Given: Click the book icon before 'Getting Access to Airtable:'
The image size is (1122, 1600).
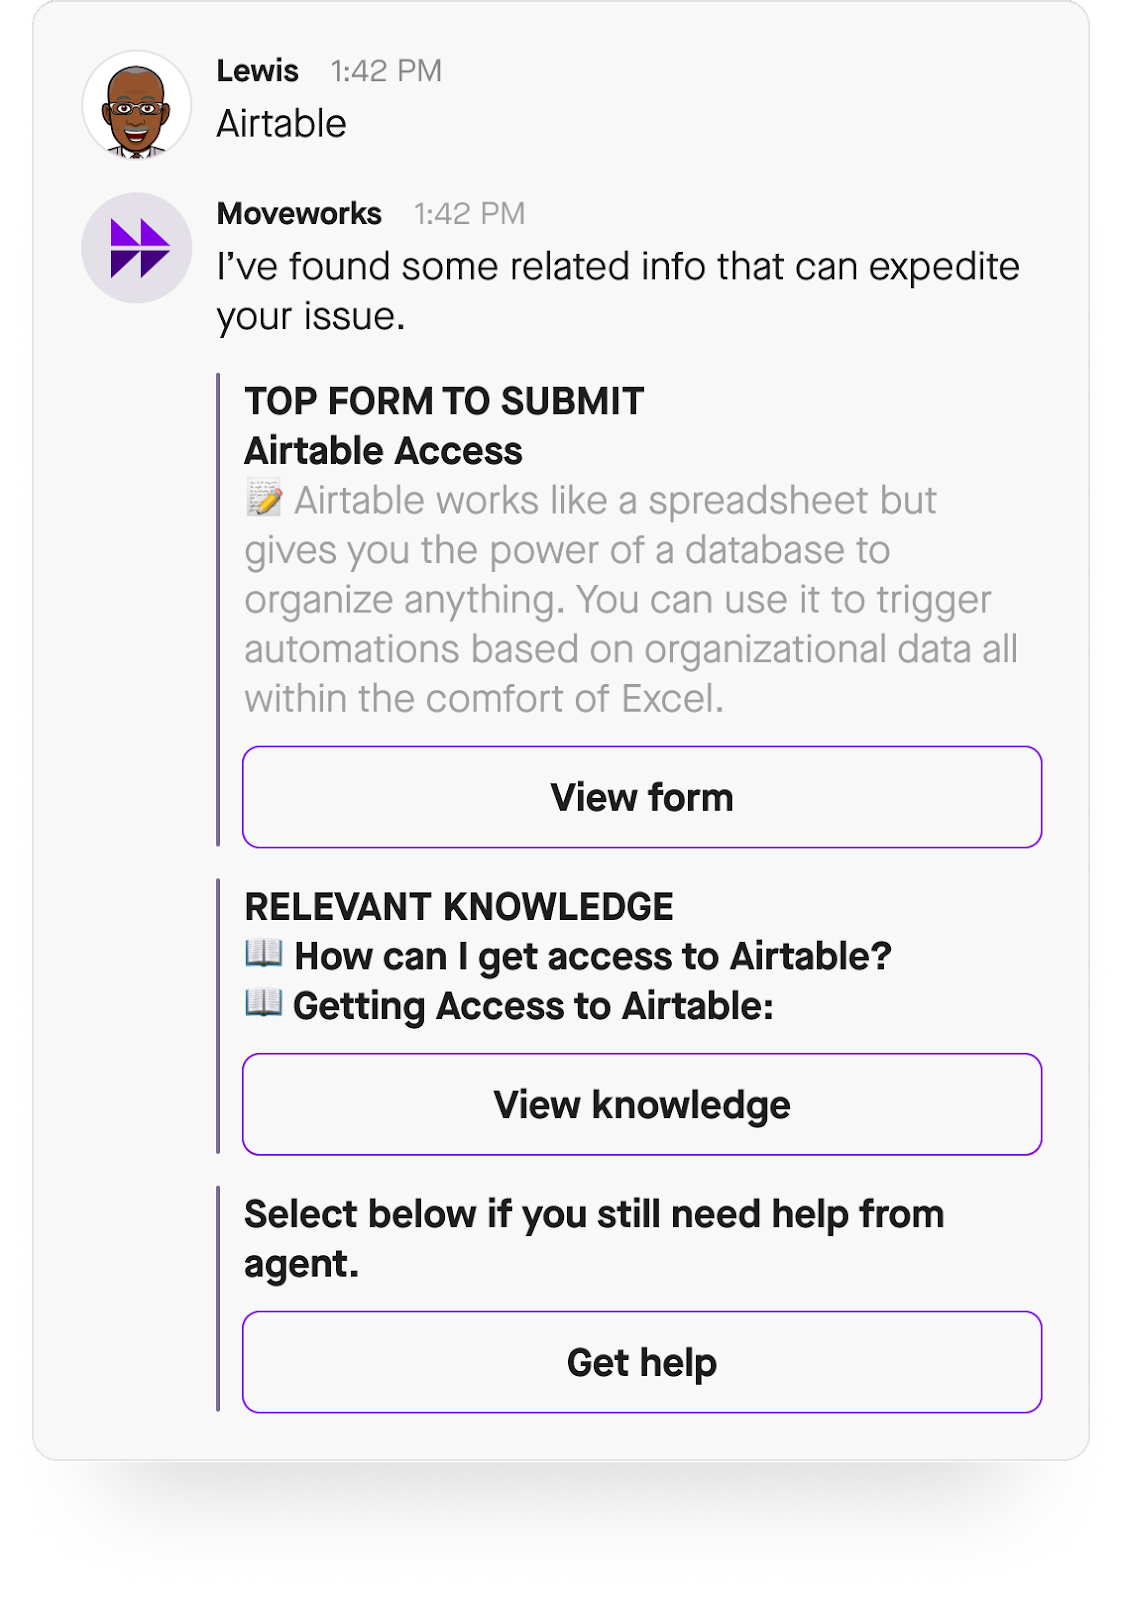Looking at the screenshot, I should [264, 1007].
